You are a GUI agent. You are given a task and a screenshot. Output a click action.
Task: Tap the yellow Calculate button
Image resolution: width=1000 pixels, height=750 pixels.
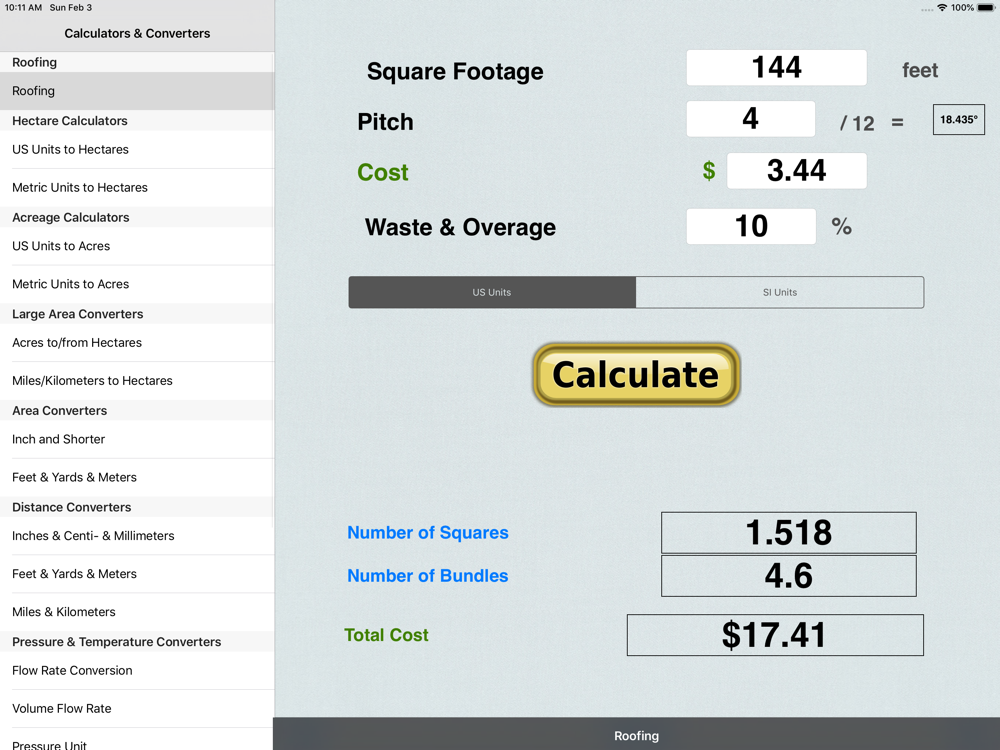[x=636, y=374]
